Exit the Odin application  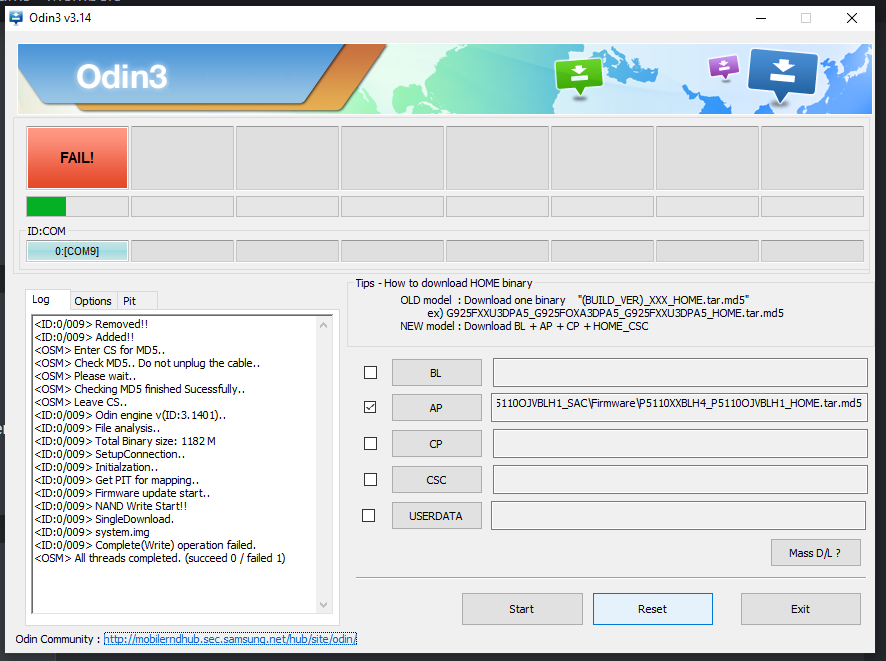pos(801,609)
